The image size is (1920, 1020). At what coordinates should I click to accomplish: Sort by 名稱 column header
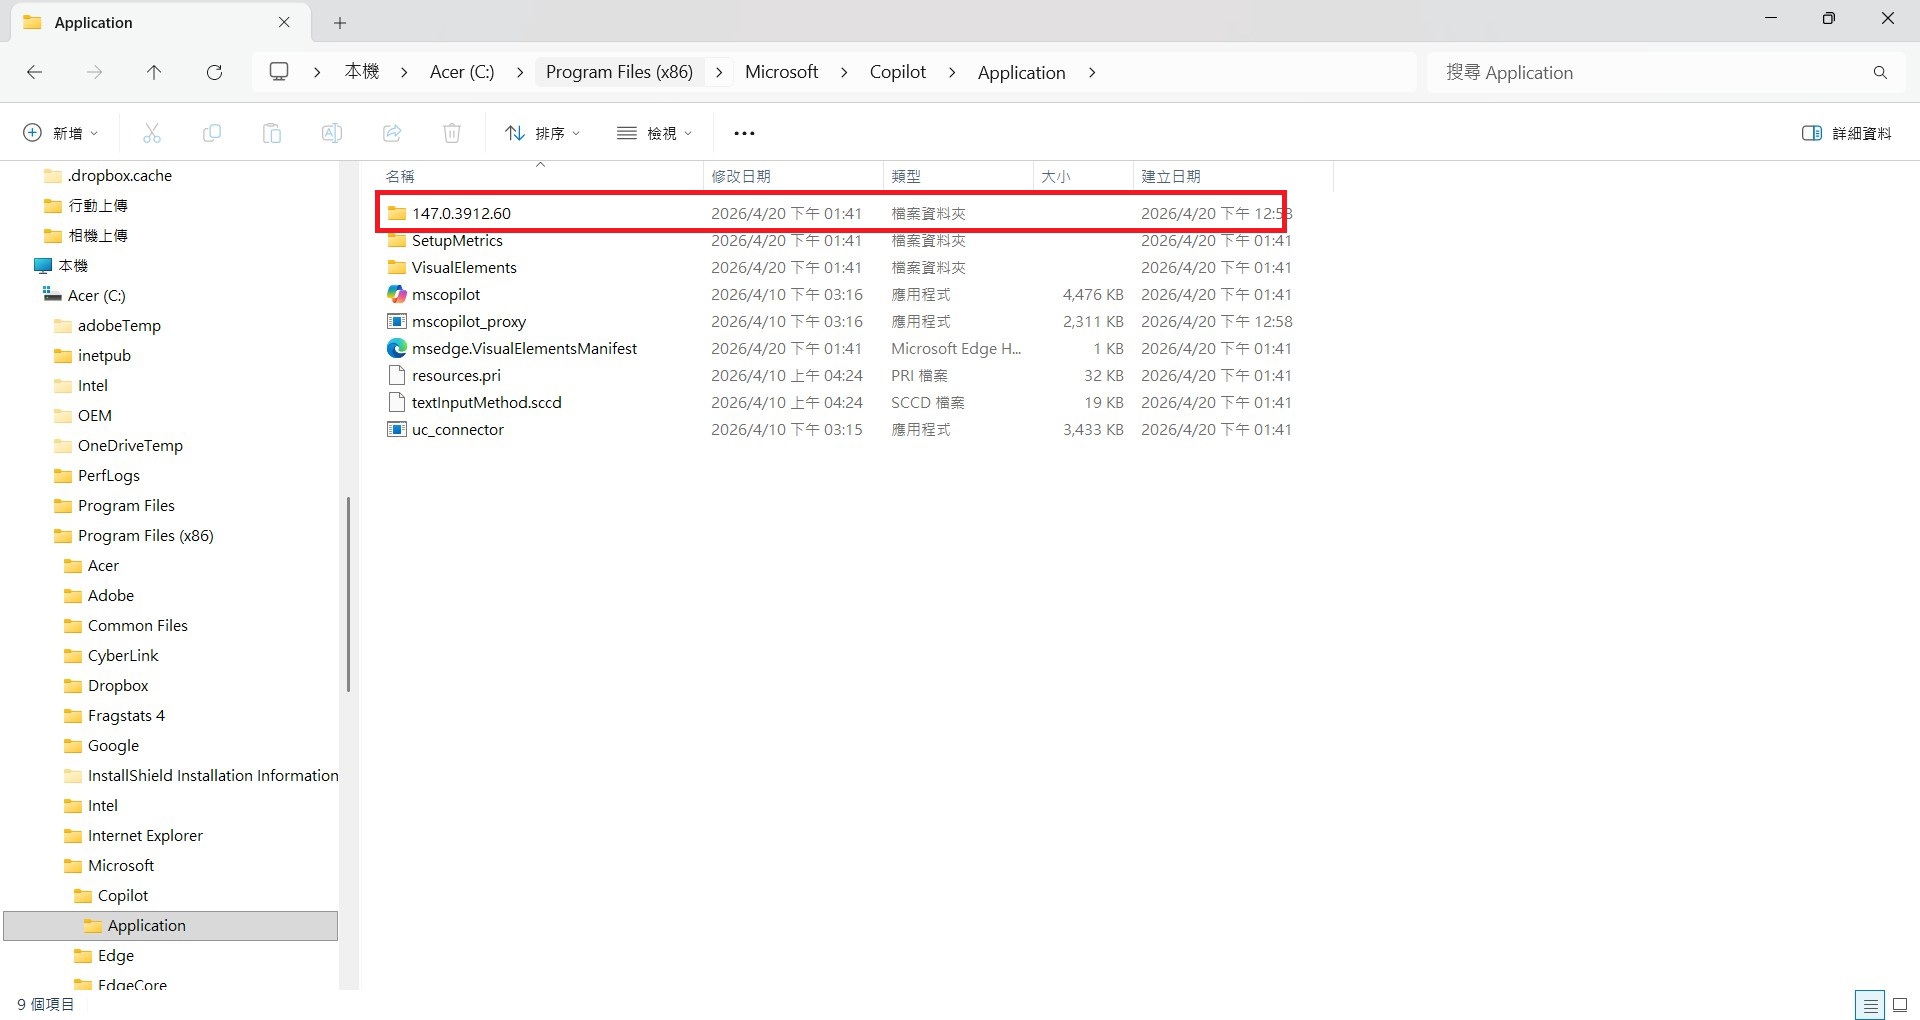coord(540,176)
